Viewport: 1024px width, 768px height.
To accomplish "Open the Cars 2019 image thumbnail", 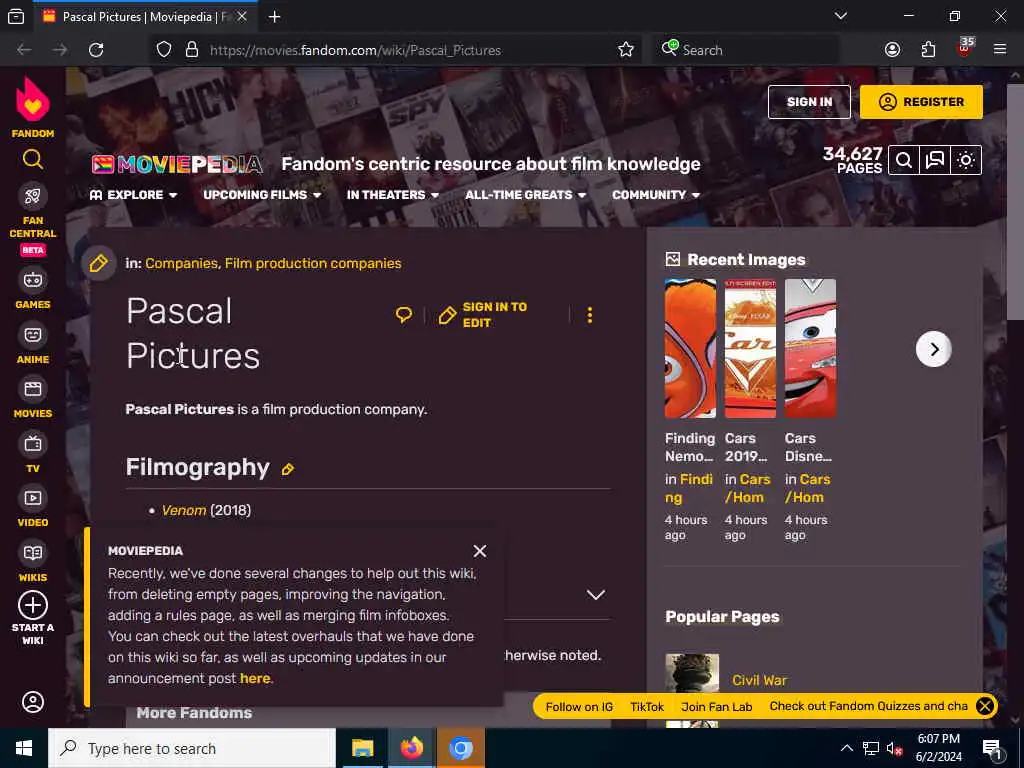I will (x=750, y=348).
